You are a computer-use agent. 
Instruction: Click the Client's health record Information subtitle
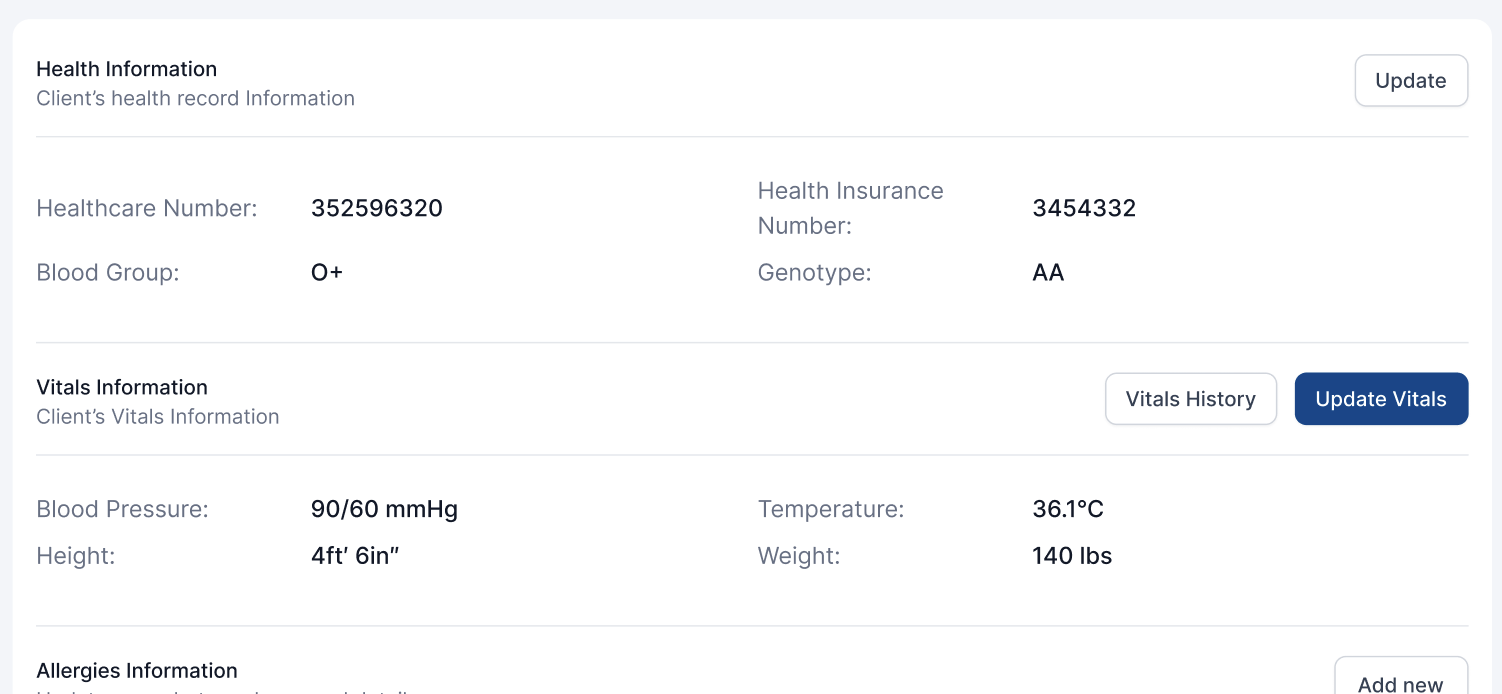[195, 98]
